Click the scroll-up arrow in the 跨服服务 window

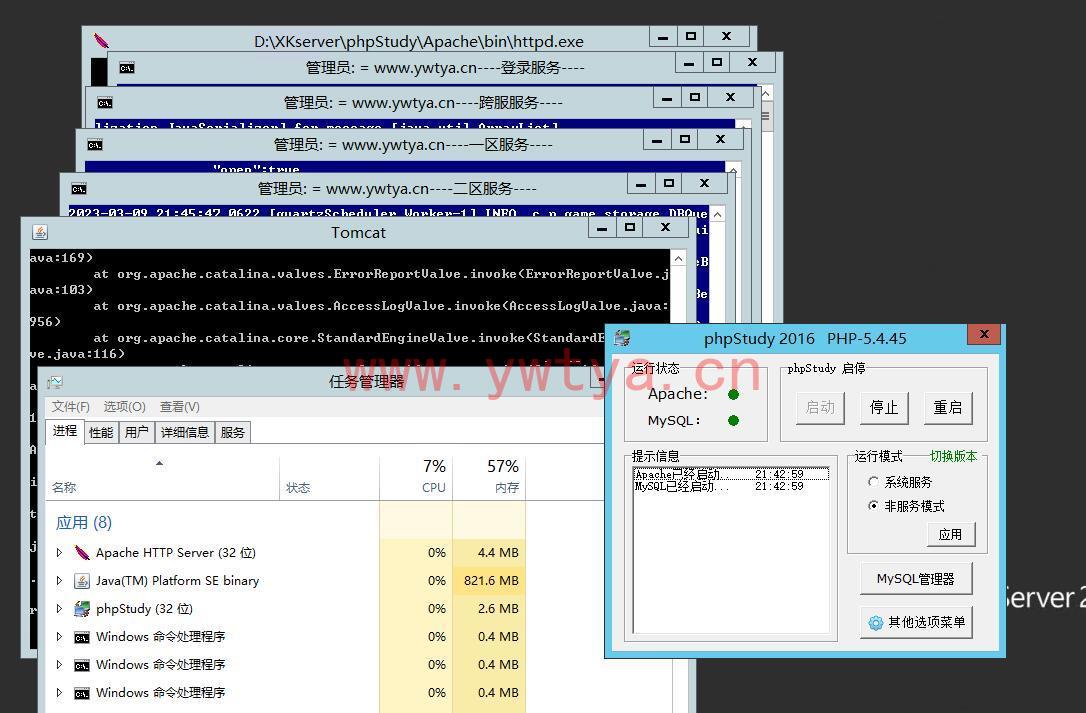point(744,126)
